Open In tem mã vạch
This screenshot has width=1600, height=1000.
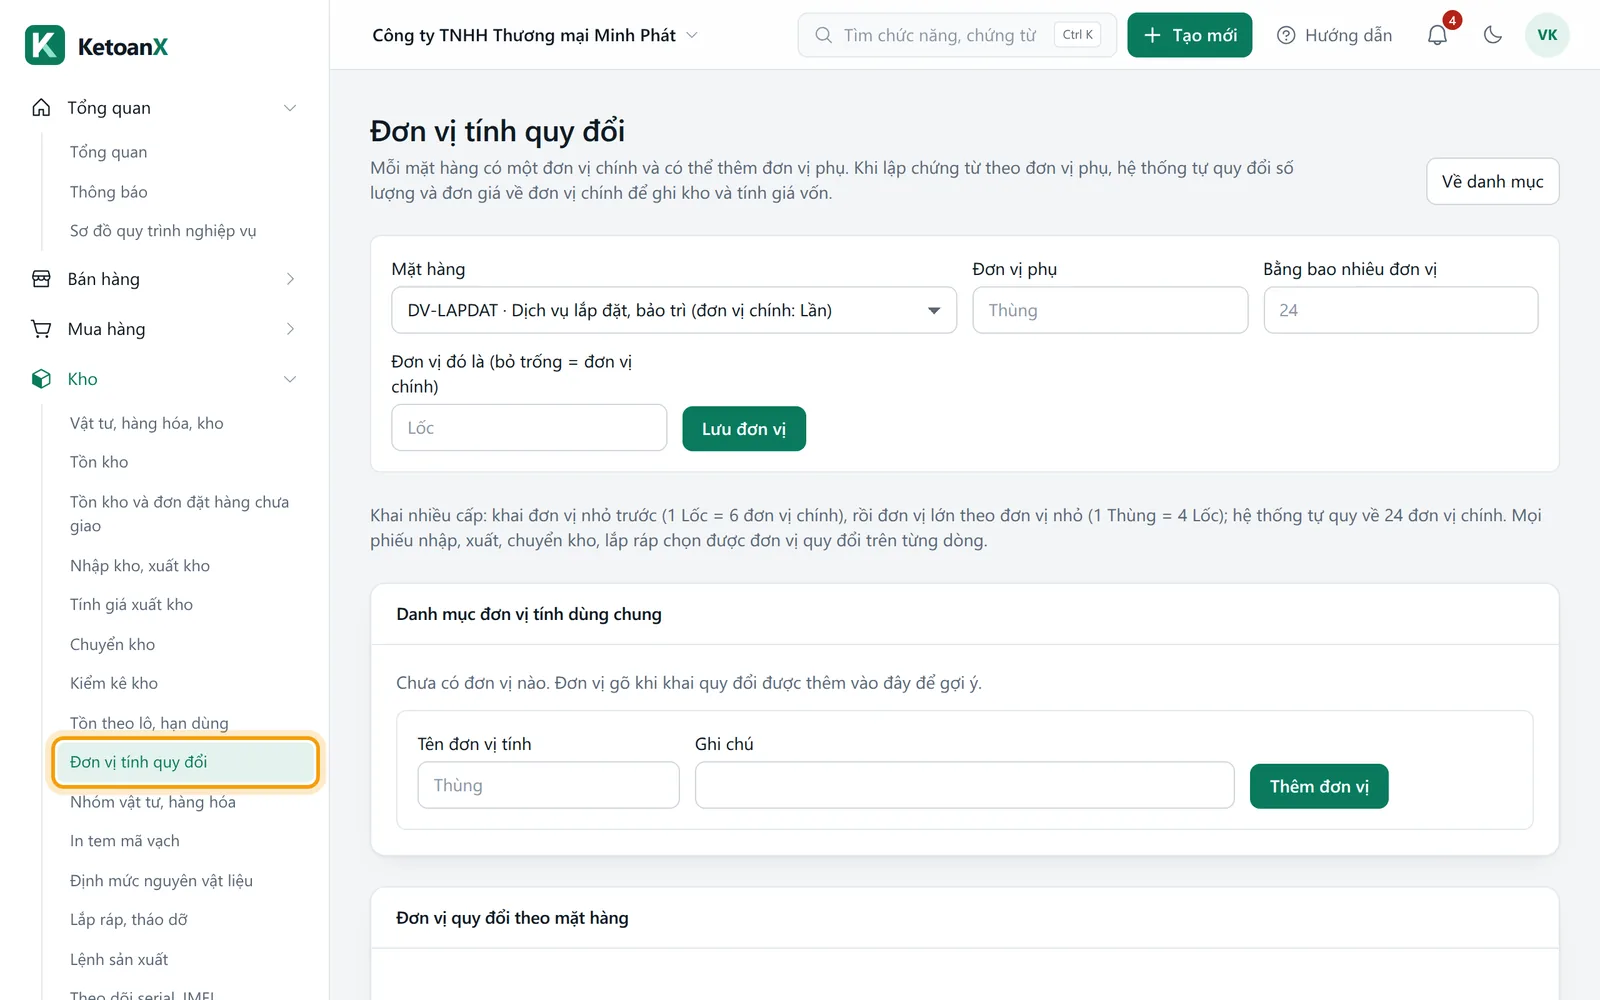(x=125, y=841)
